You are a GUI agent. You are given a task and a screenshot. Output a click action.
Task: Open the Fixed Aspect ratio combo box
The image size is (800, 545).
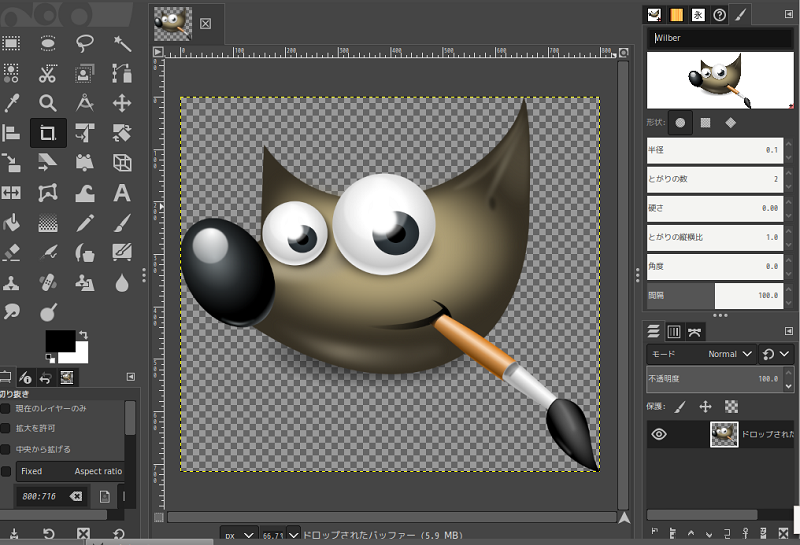pyautogui.click(x=71, y=472)
